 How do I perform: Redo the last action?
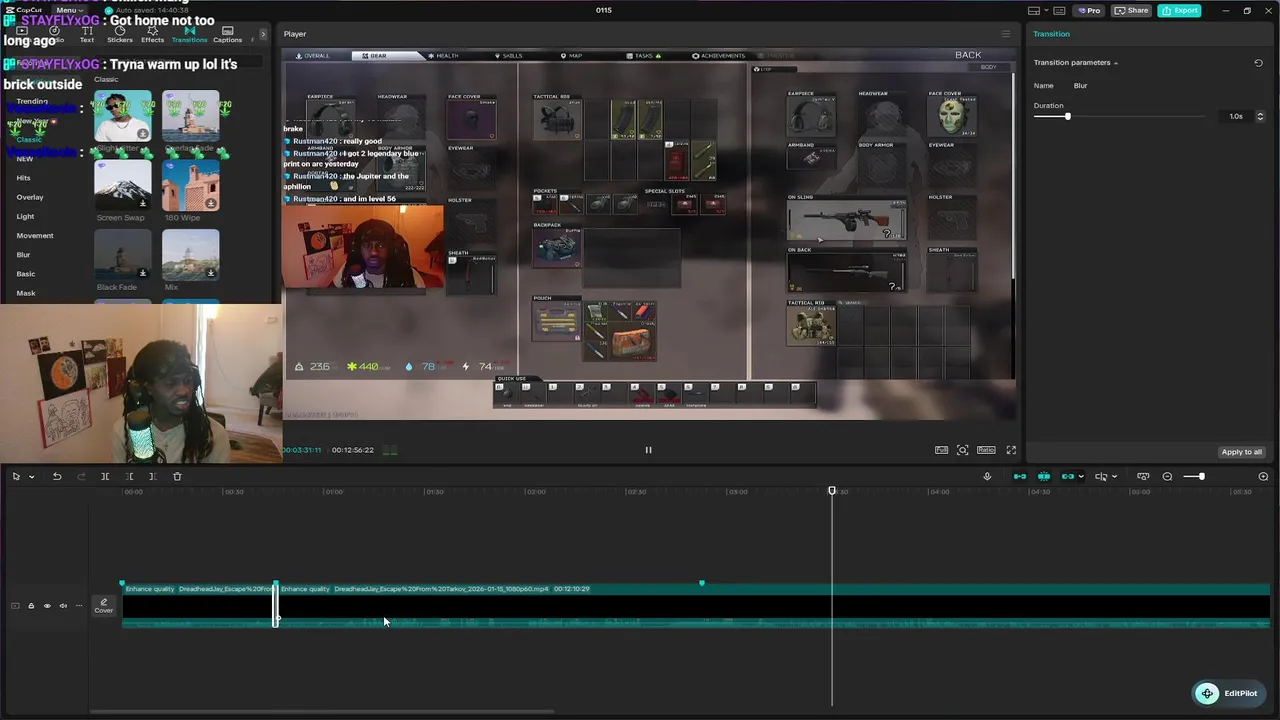click(x=81, y=477)
